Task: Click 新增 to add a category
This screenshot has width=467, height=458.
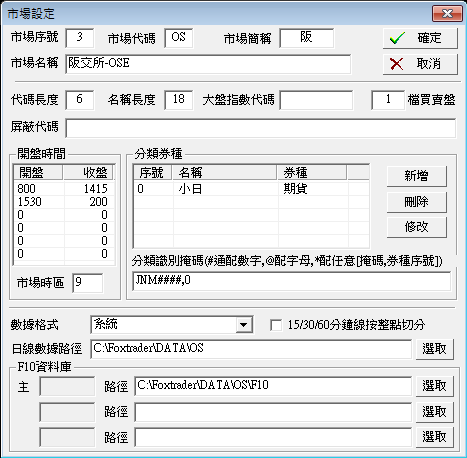Action: 416,176
